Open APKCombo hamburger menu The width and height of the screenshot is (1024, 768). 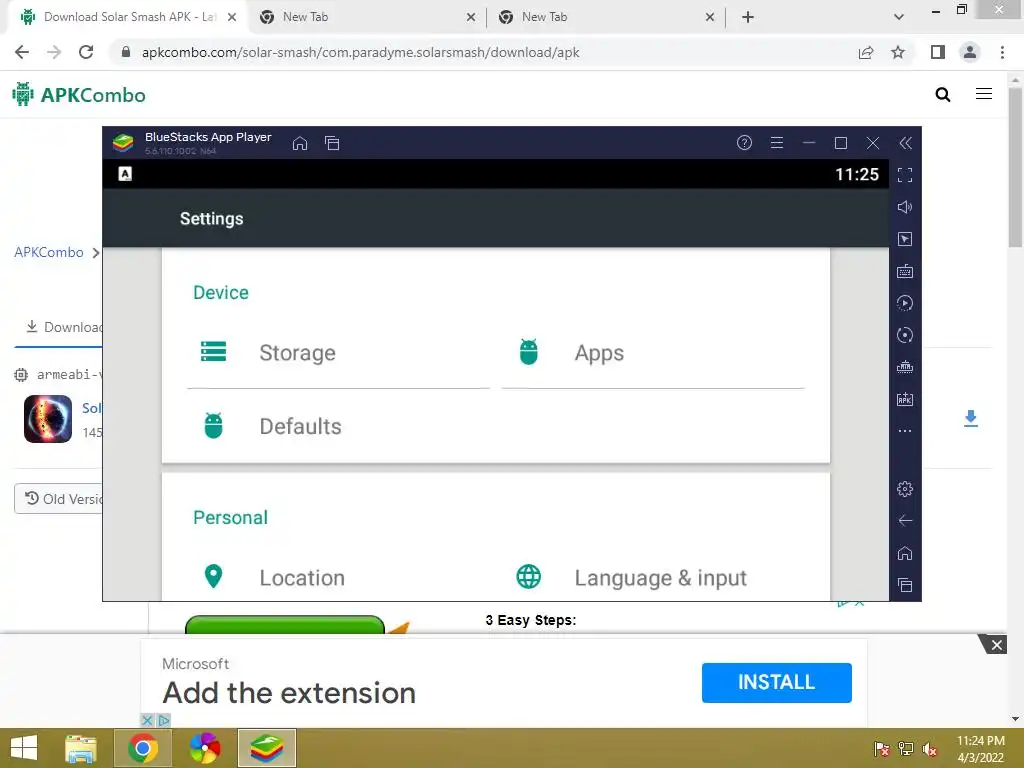(984, 94)
